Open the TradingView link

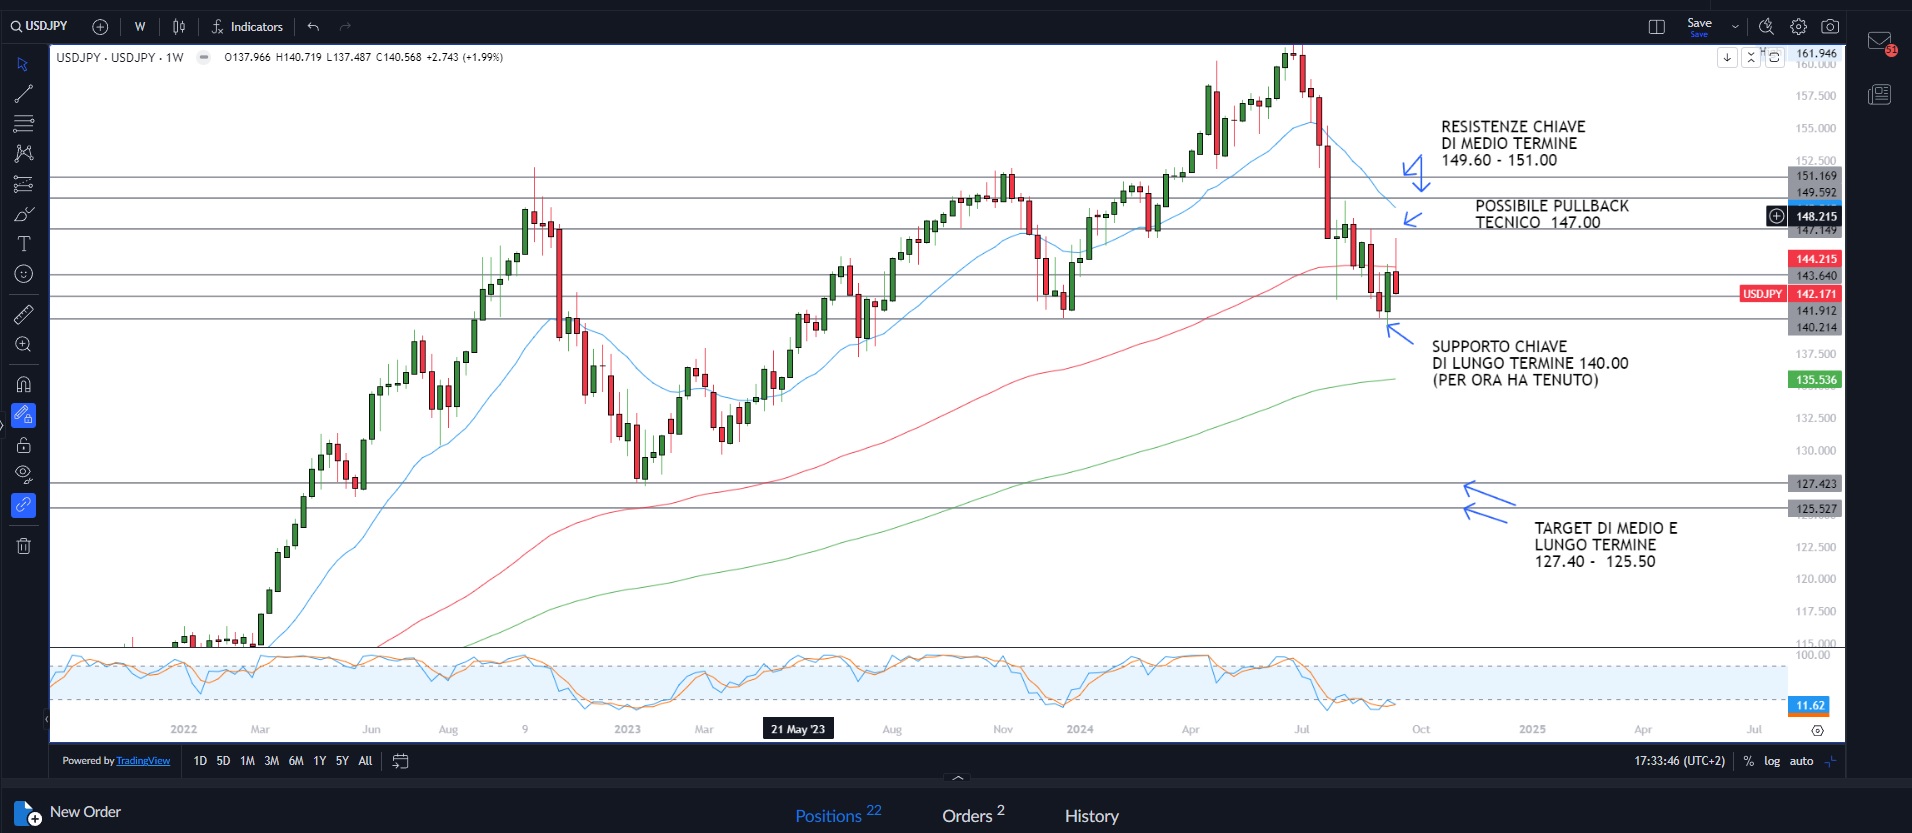point(143,761)
